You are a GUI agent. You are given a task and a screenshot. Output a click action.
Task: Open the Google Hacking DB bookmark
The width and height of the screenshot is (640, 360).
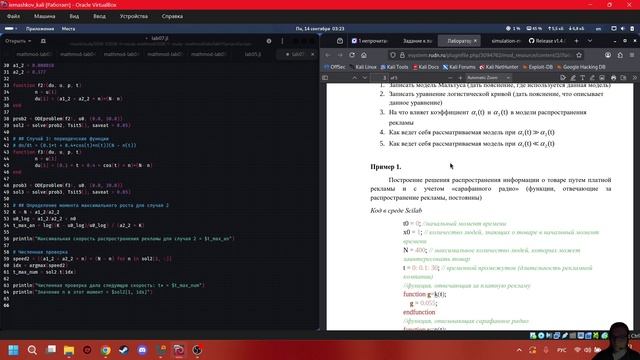[x=581, y=67]
